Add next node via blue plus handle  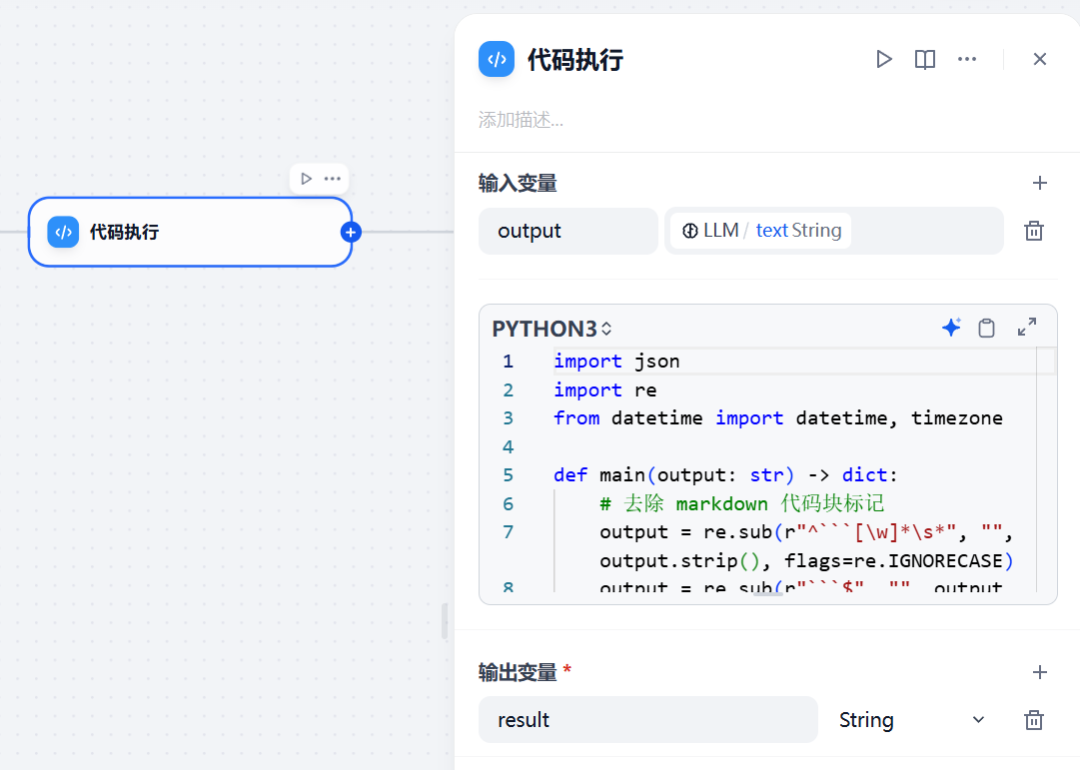click(x=351, y=232)
